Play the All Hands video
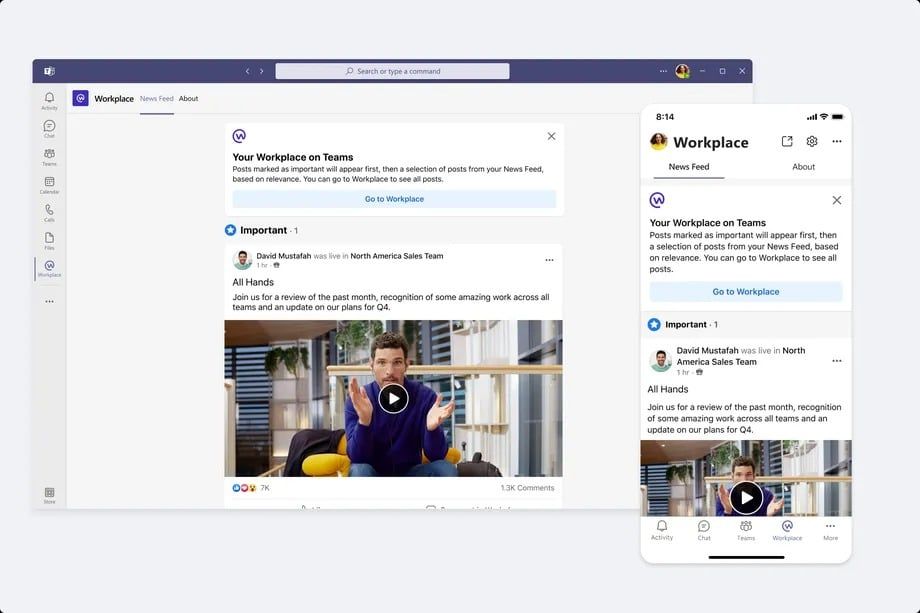 coord(393,398)
